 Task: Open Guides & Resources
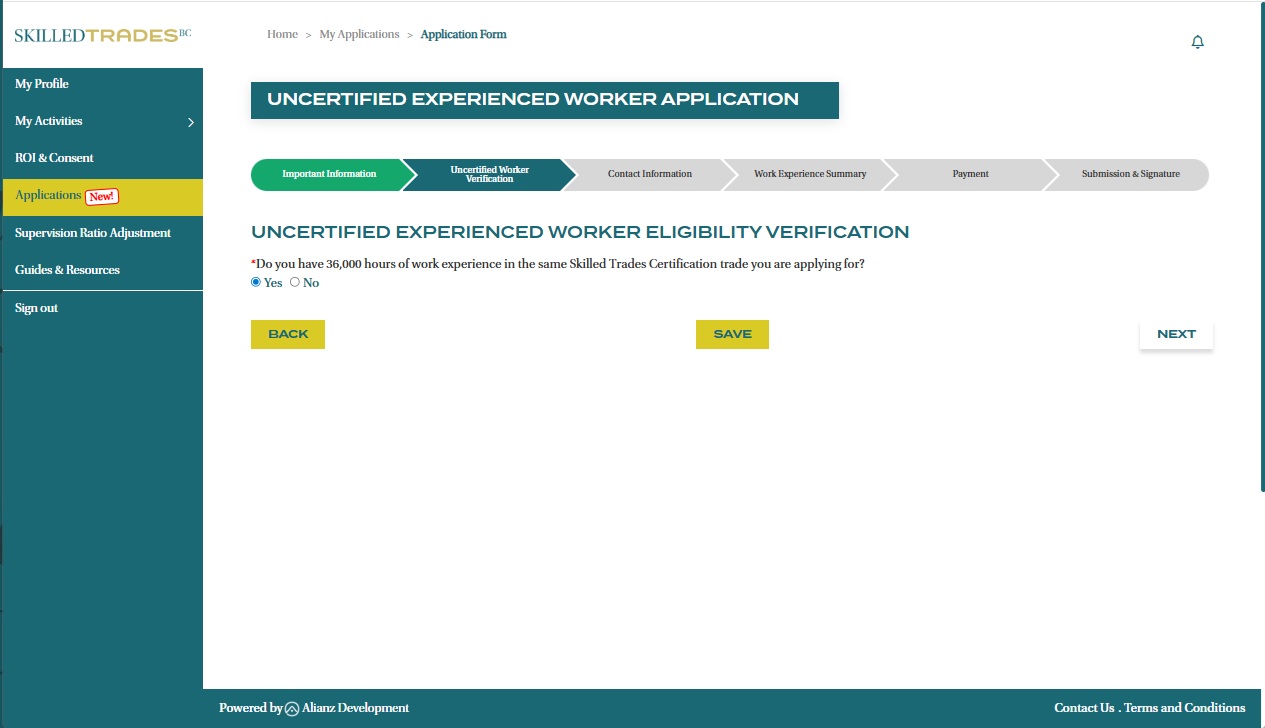(x=67, y=270)
